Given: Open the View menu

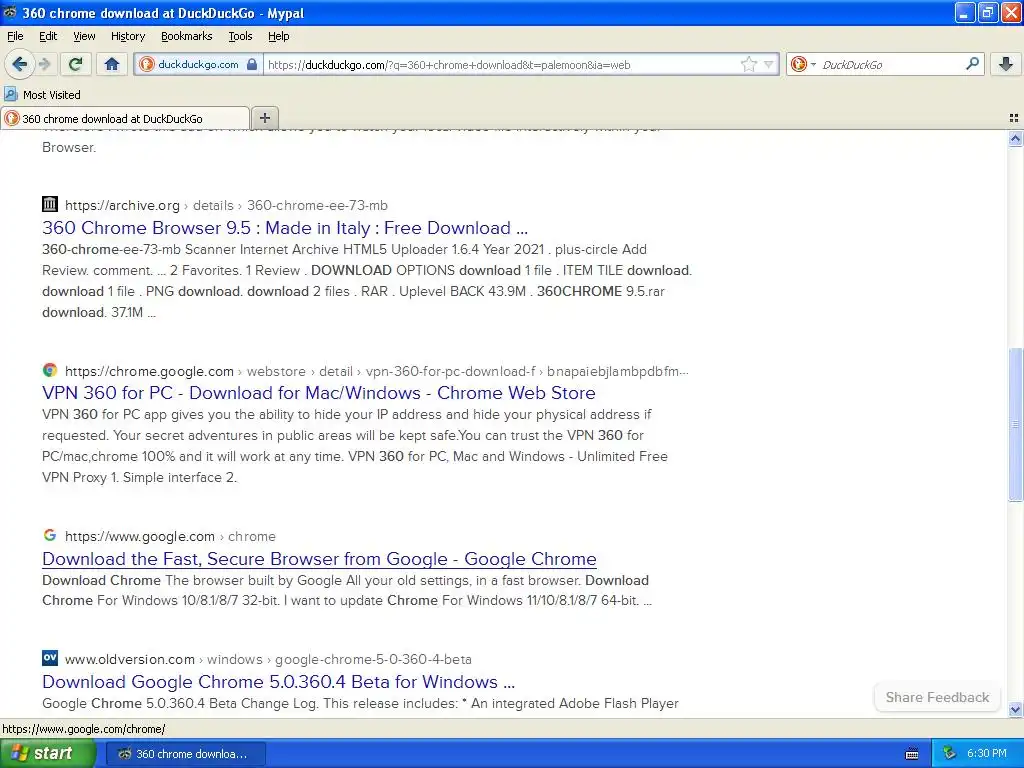Looking at the screenshot, I should click(x=84, y=36).
